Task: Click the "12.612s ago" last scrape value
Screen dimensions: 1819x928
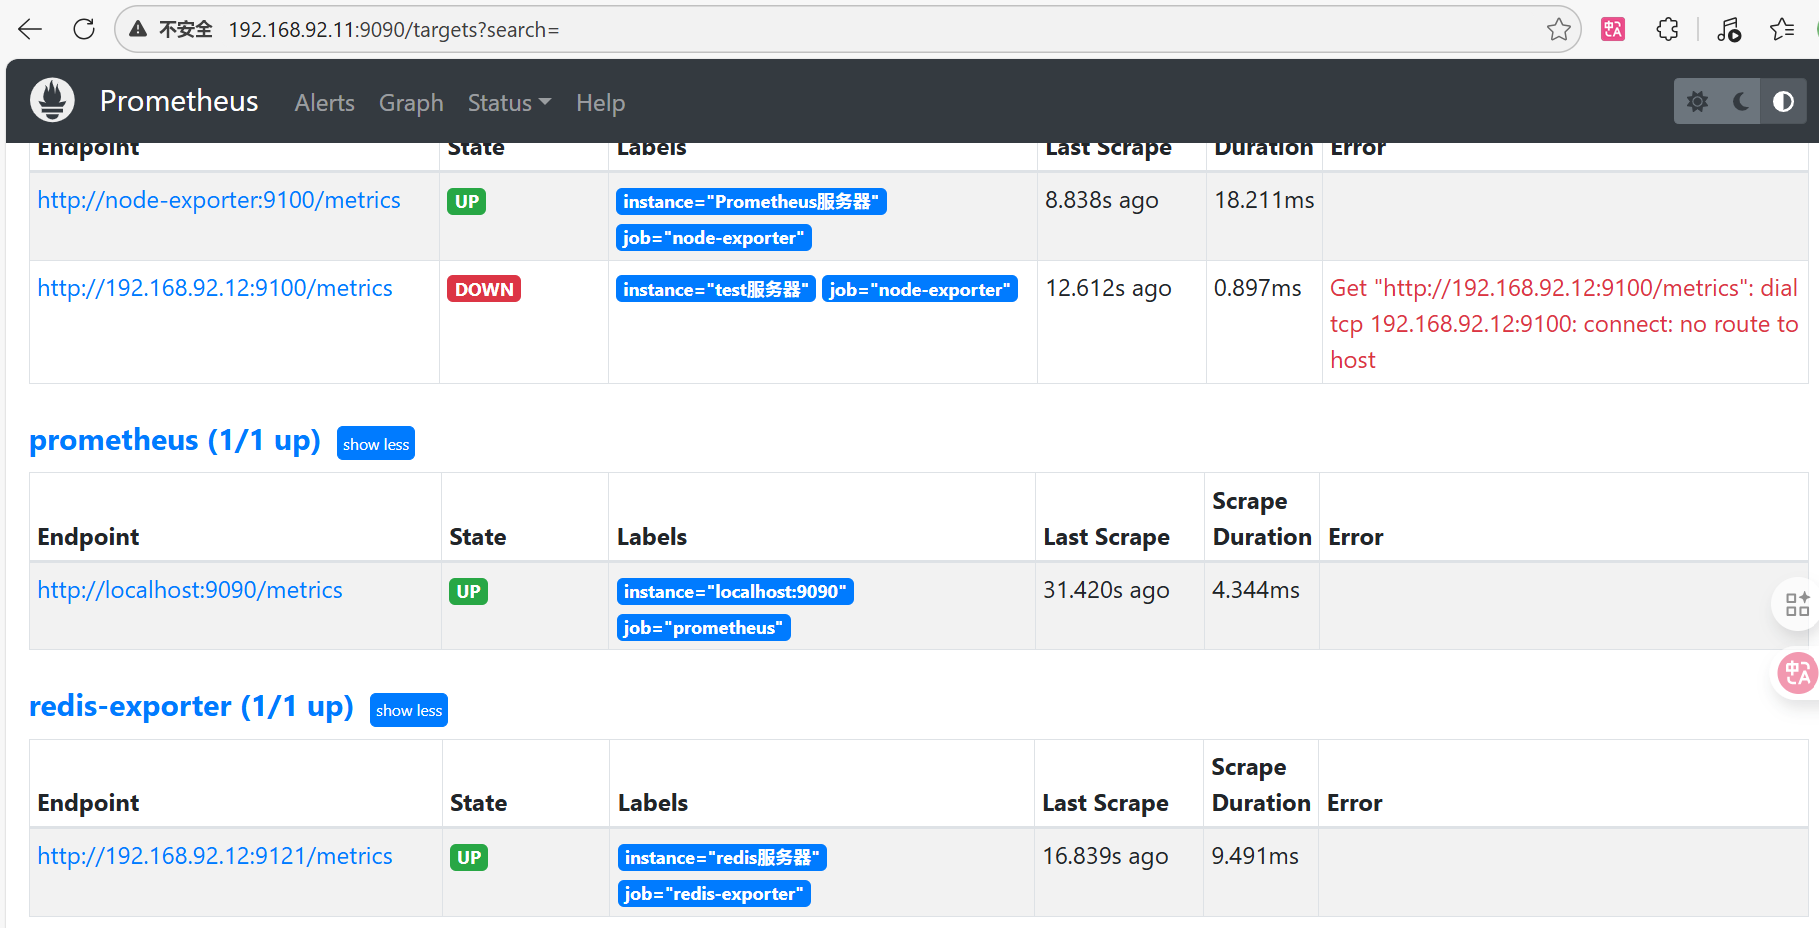Action: [x=1108, y=288]
